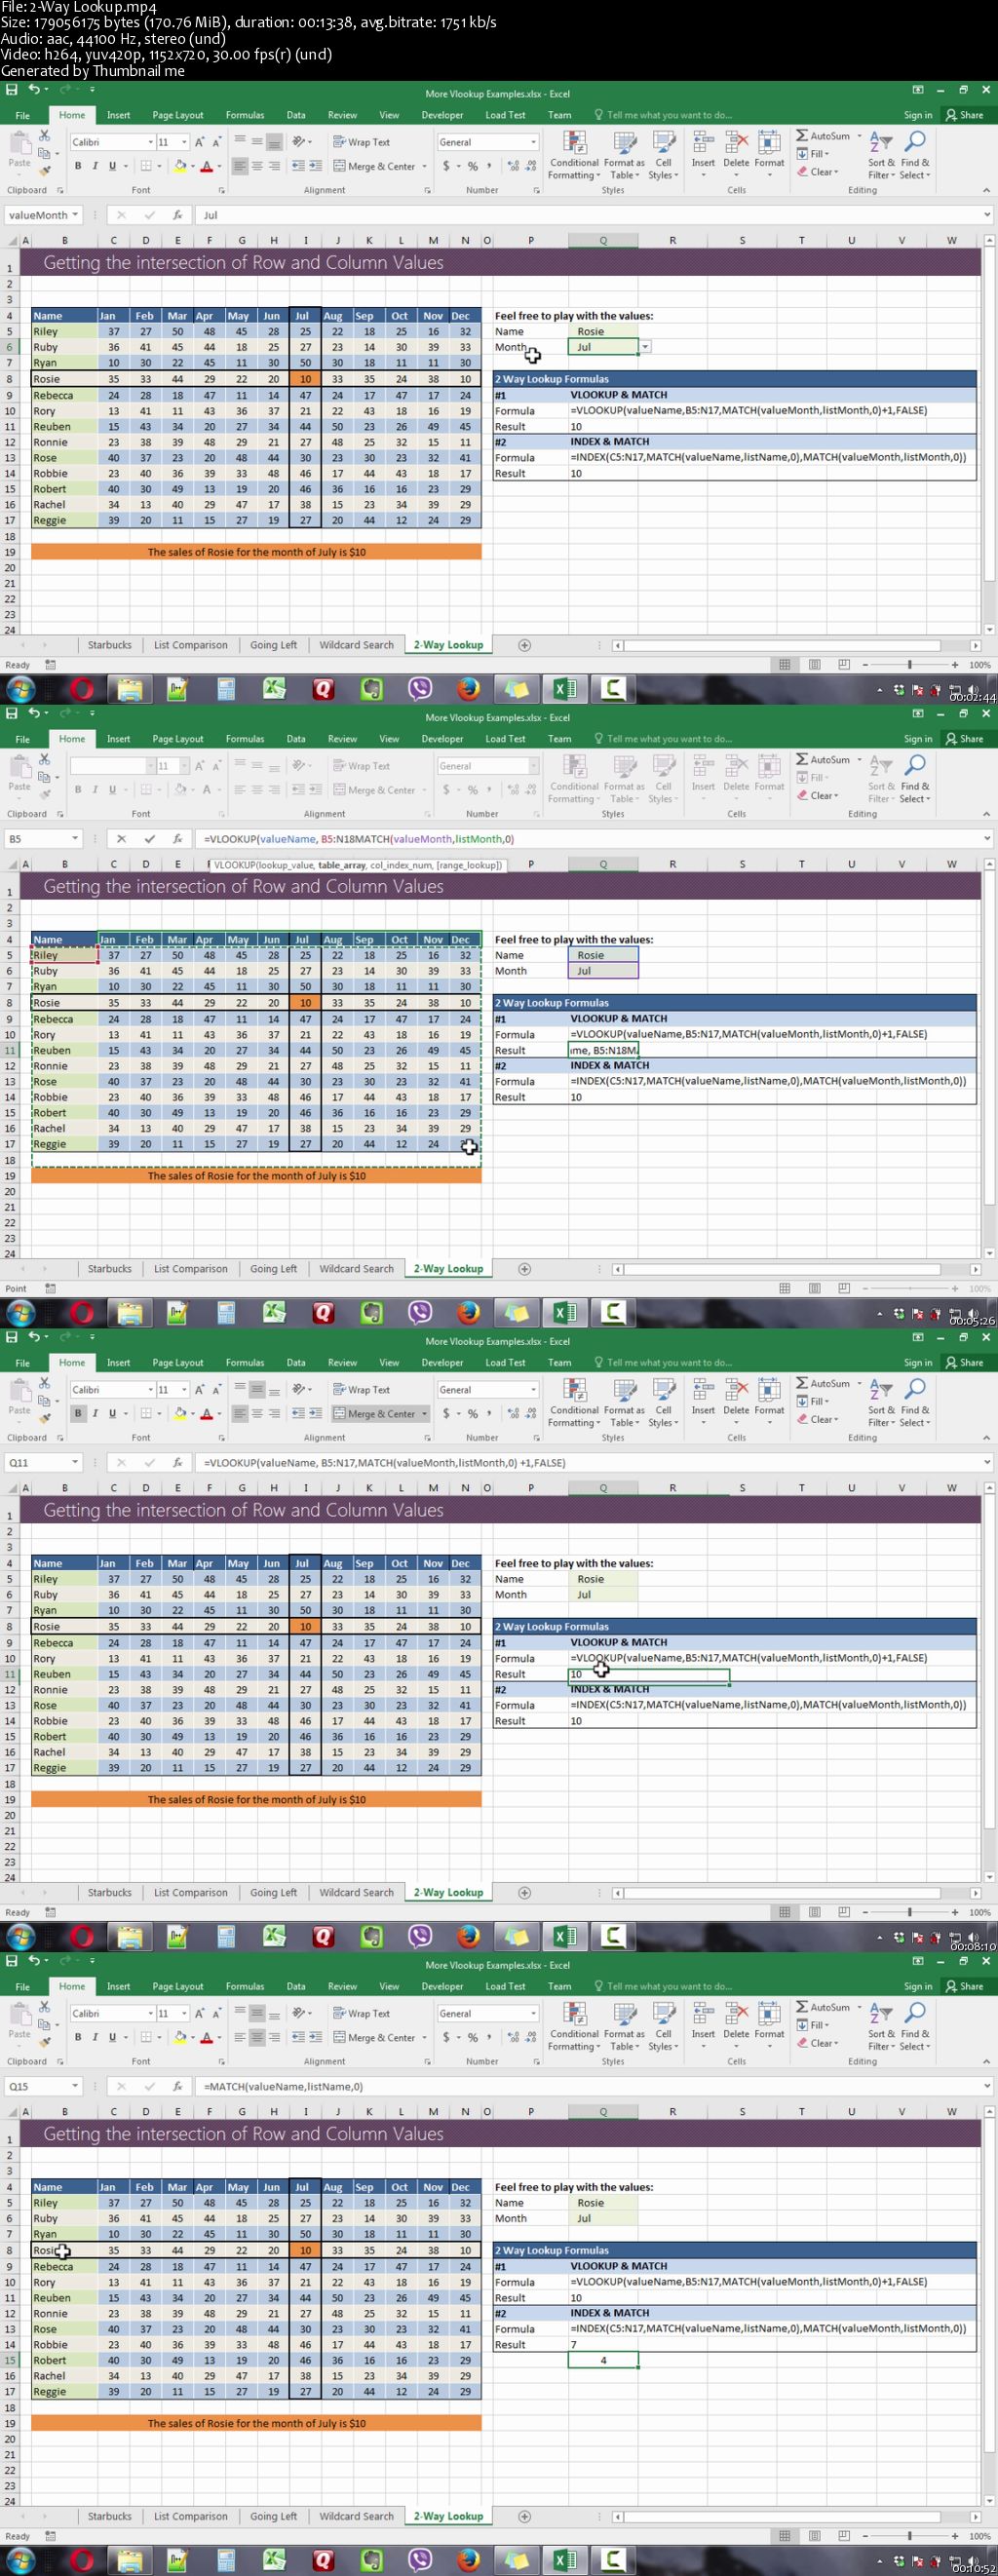Click zoom in plus in Name Box Q11 window
998x2576 pixels.
pos(955,1911)
